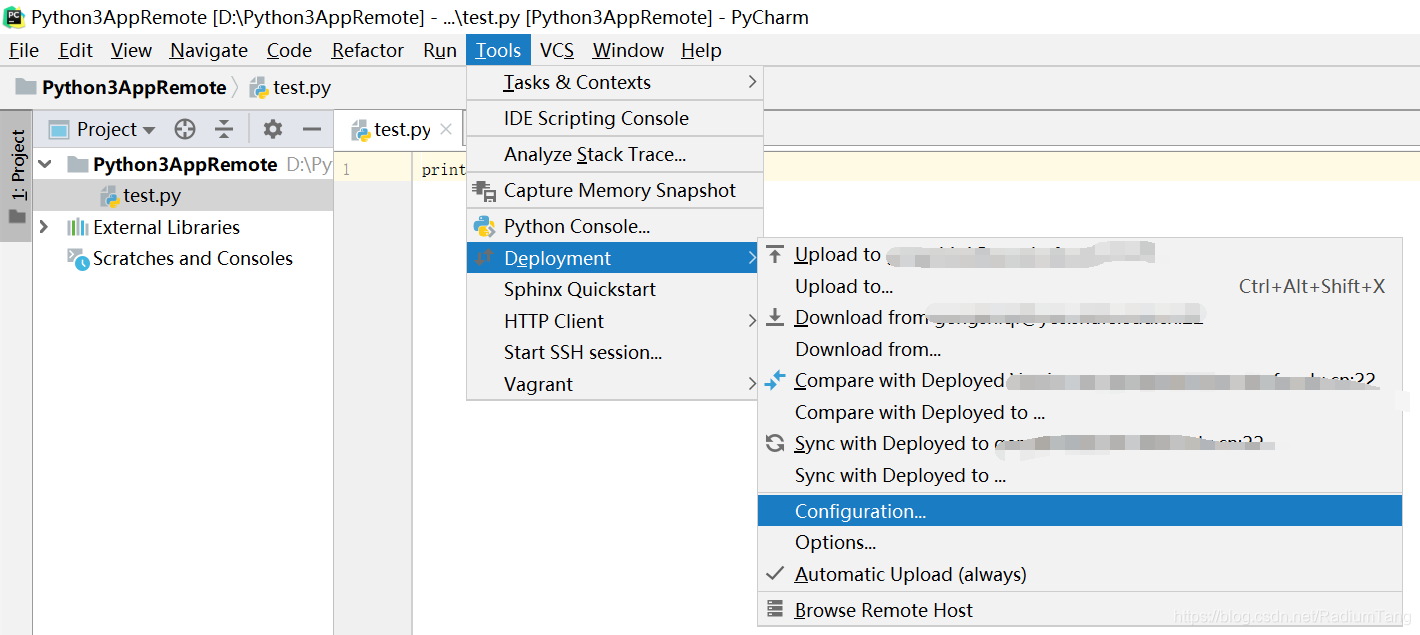Open Project panel settings gear

(x=273, y=129)
